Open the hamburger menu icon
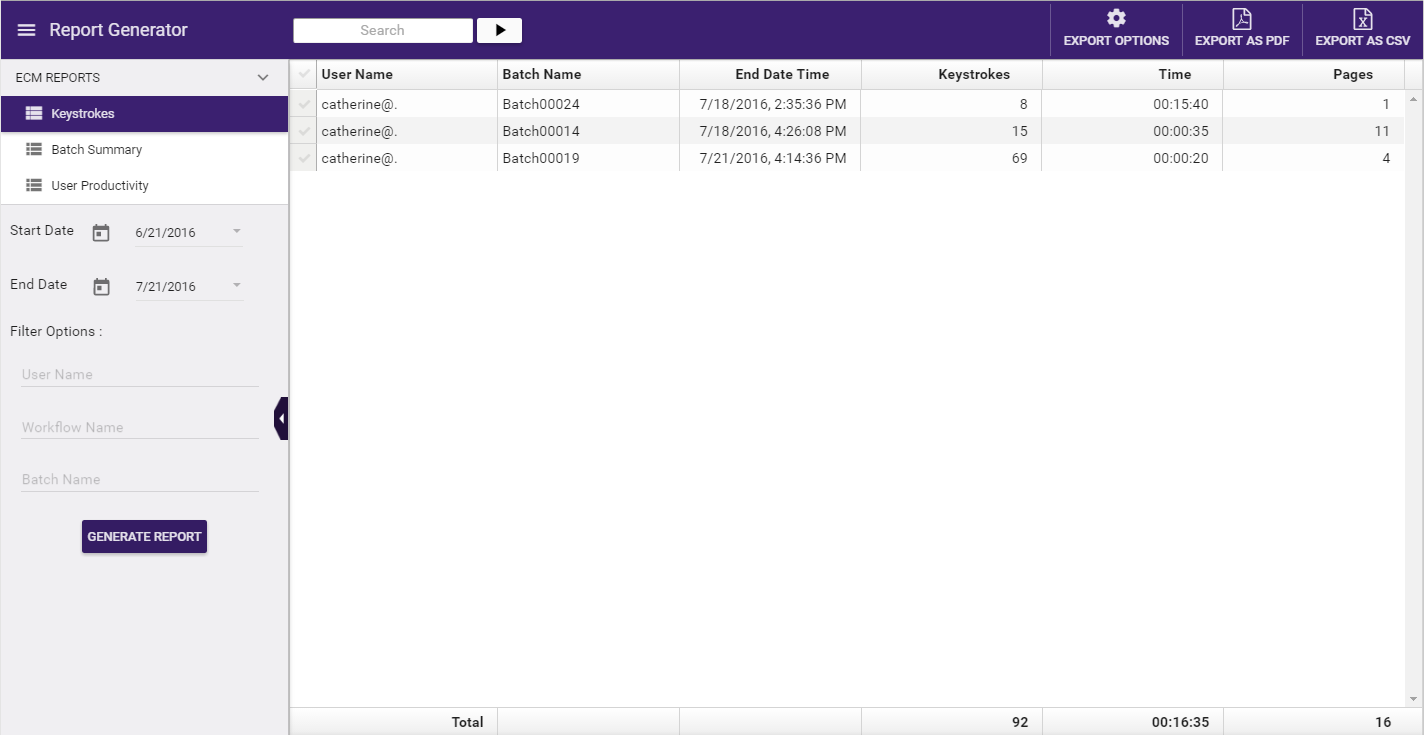The image size is (1424, 735). click(x=26, y=30)
